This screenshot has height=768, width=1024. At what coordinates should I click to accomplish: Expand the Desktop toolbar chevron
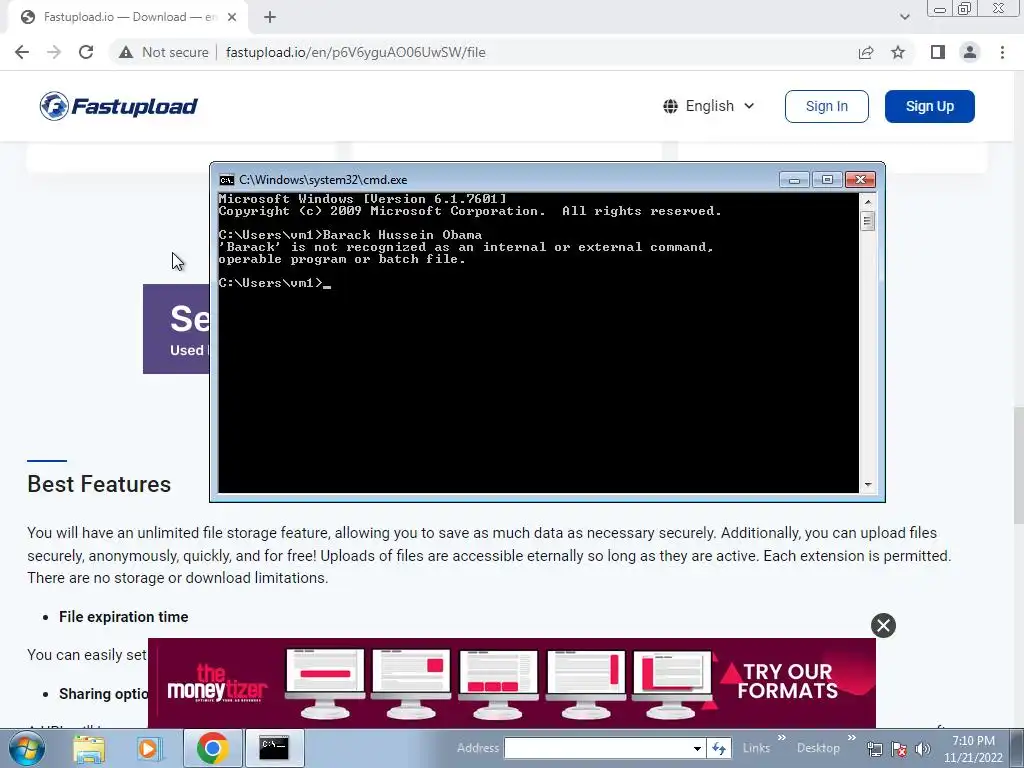(851, 738)
